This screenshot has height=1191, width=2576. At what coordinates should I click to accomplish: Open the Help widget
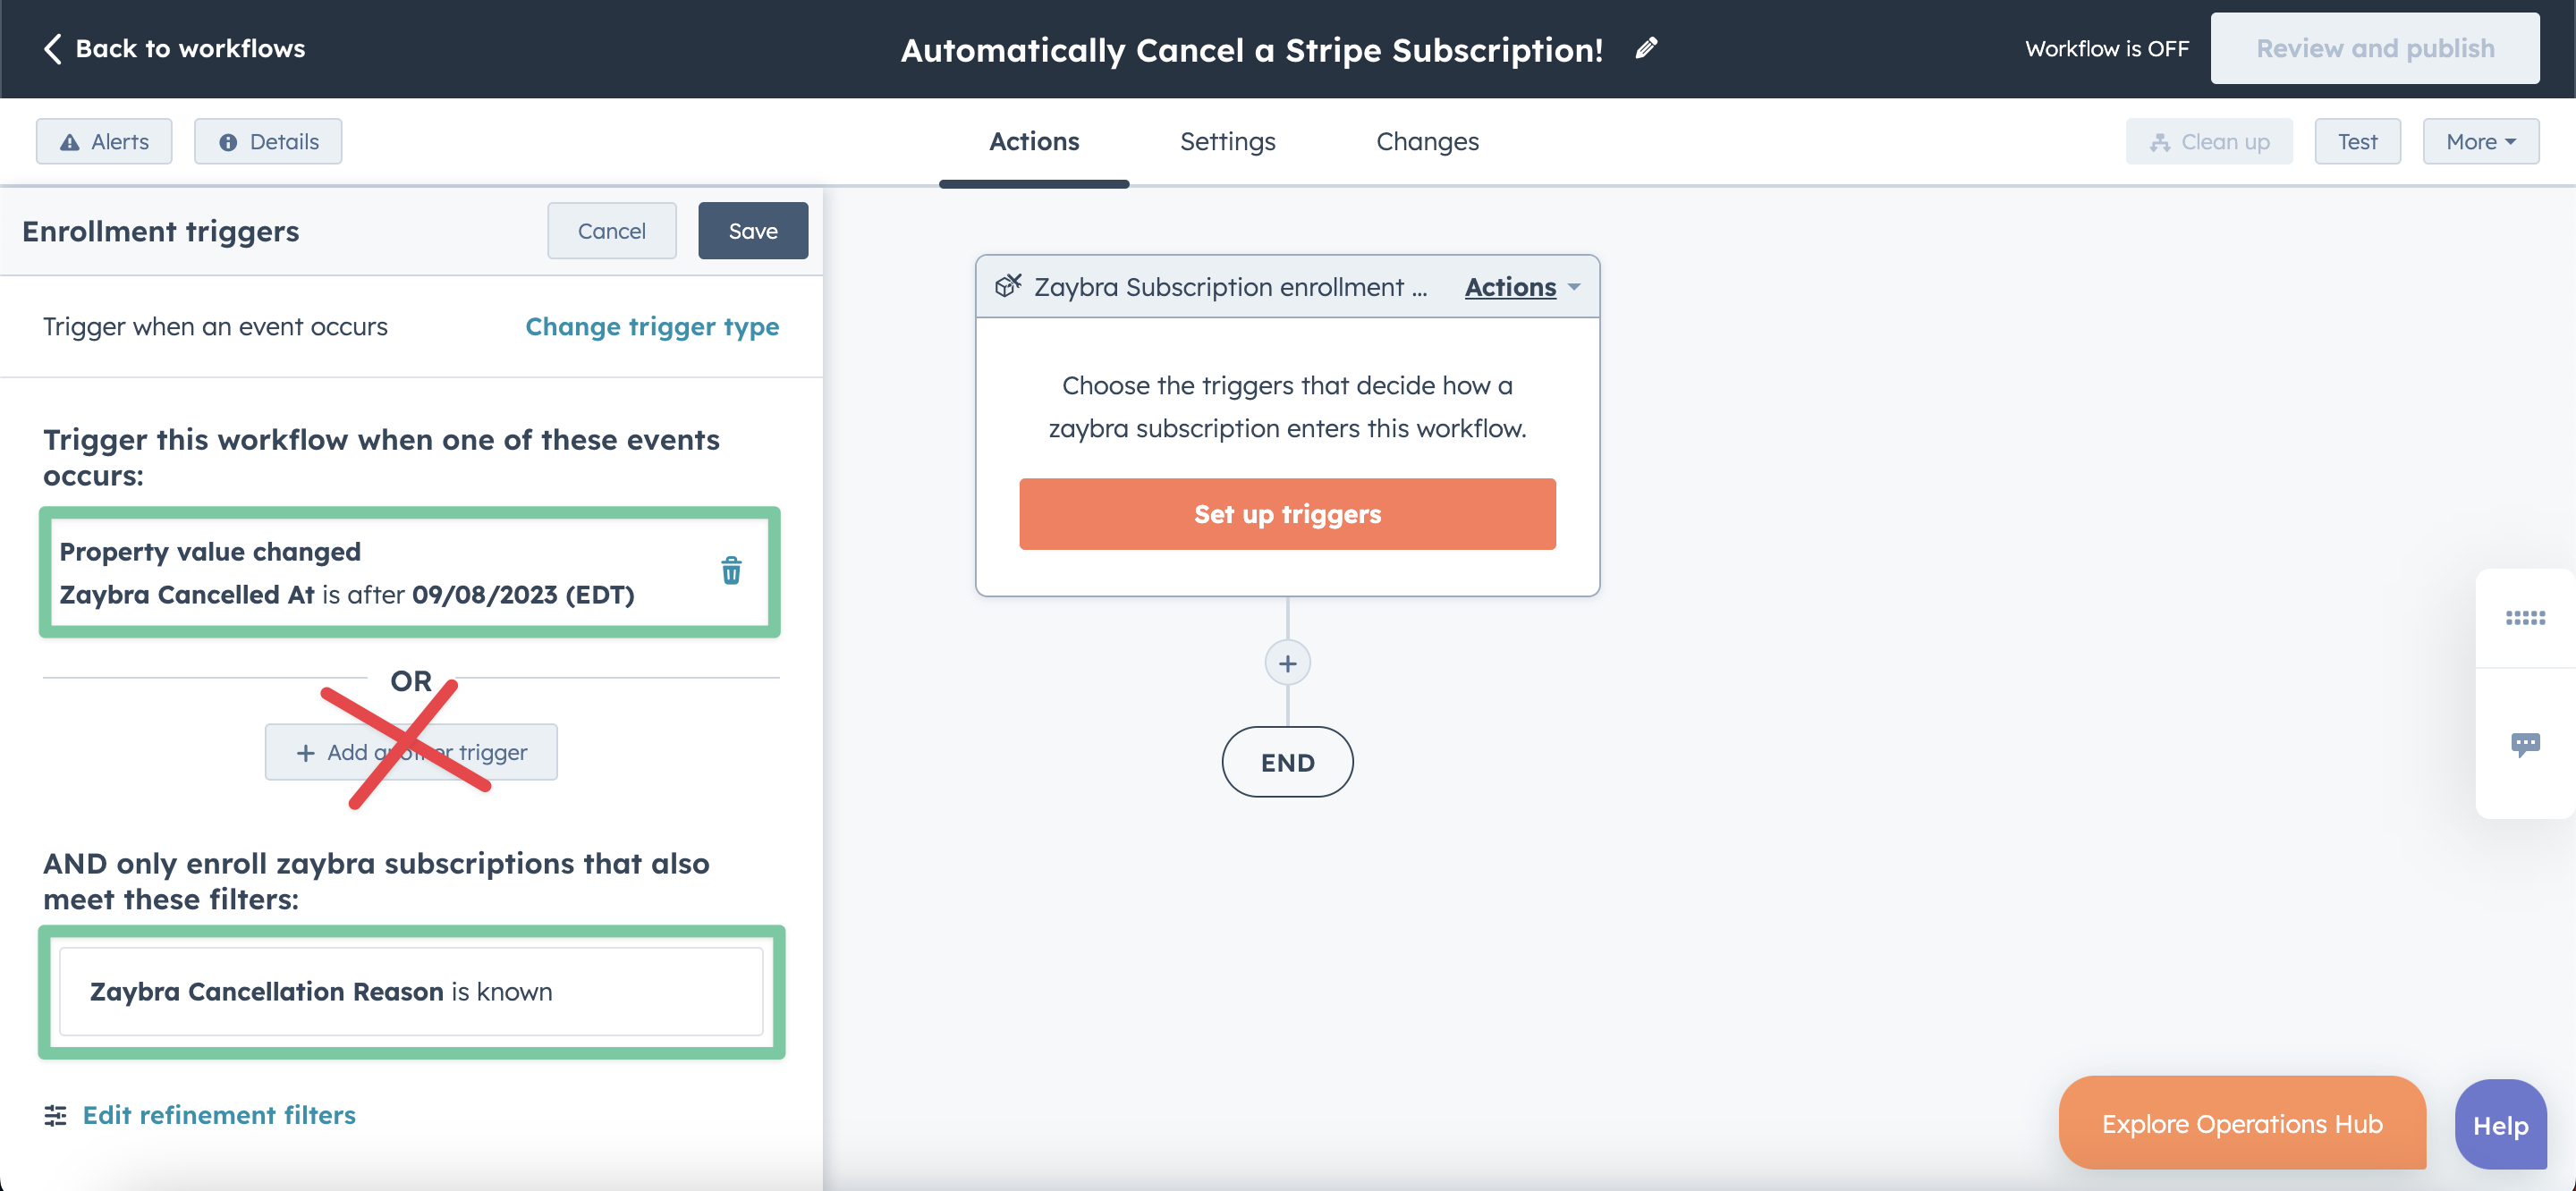point(2499,1125)
